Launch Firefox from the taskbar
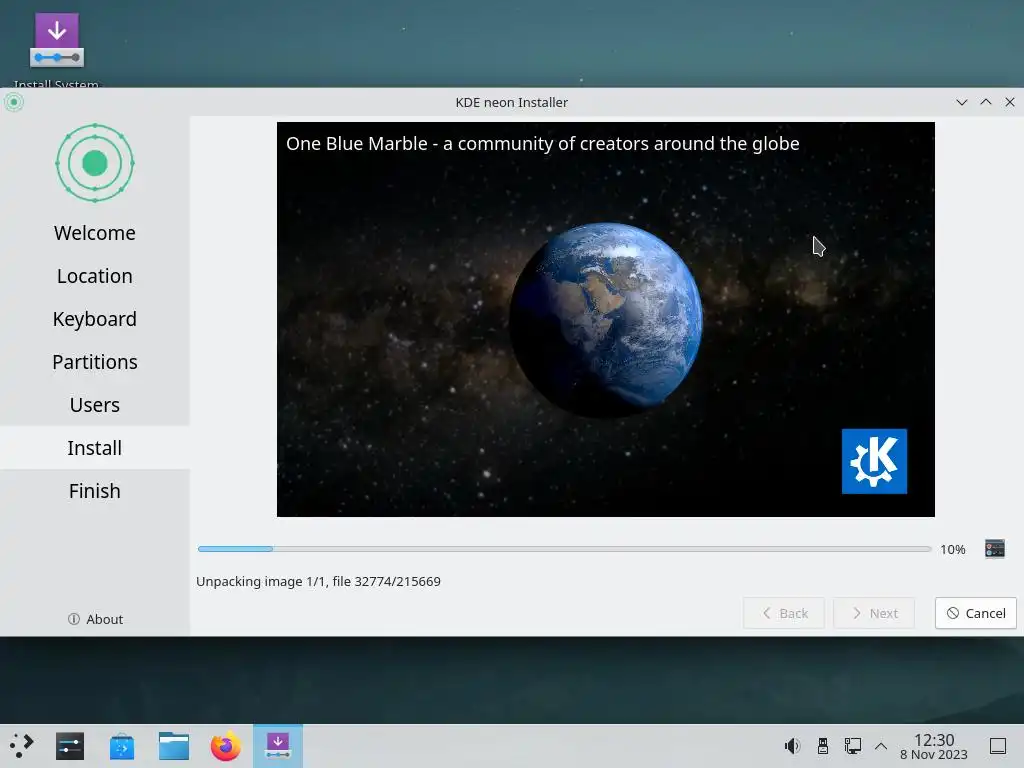Screen dimensions: 1024x768 click(225, 746)
